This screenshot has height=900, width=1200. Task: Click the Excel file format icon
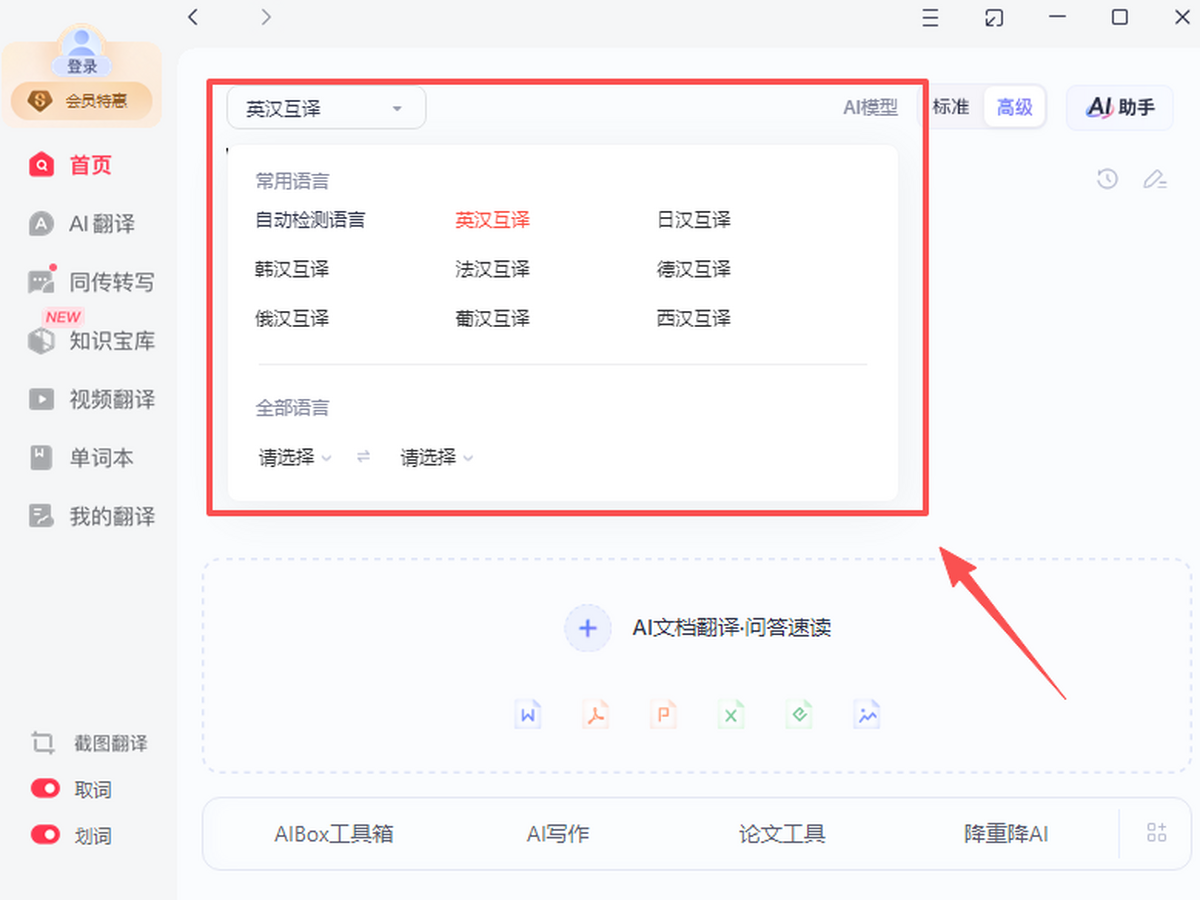click(x=731, y=715)
